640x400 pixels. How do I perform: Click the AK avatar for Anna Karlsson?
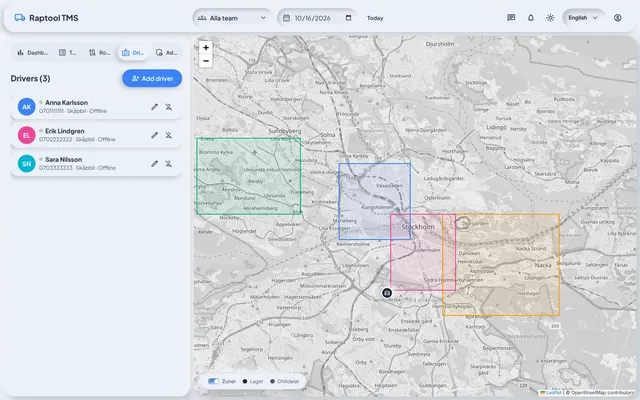(x=26, y=107)
